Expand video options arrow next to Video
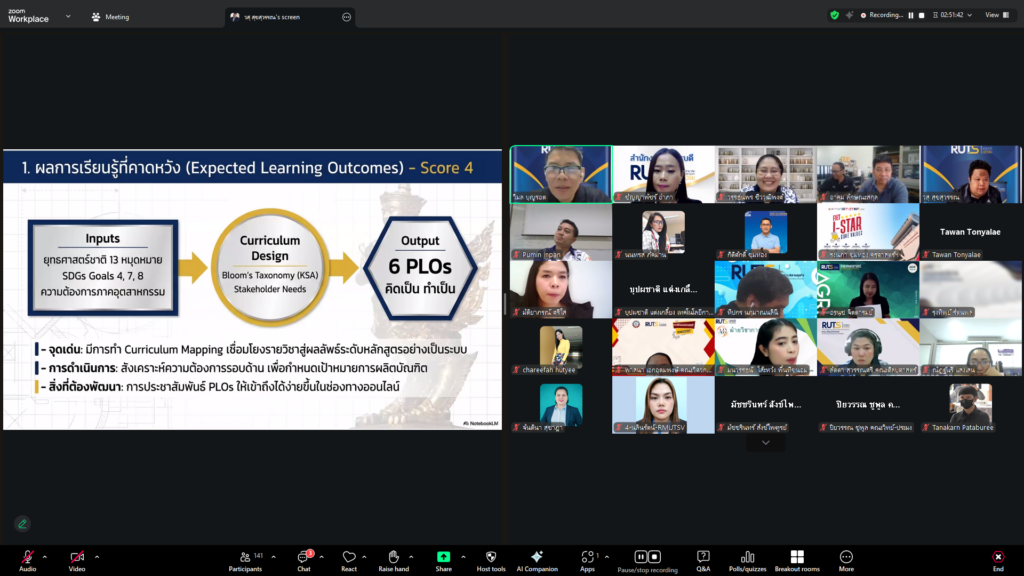This screenshot has width=1024, height=576. [x=96, y=557]
